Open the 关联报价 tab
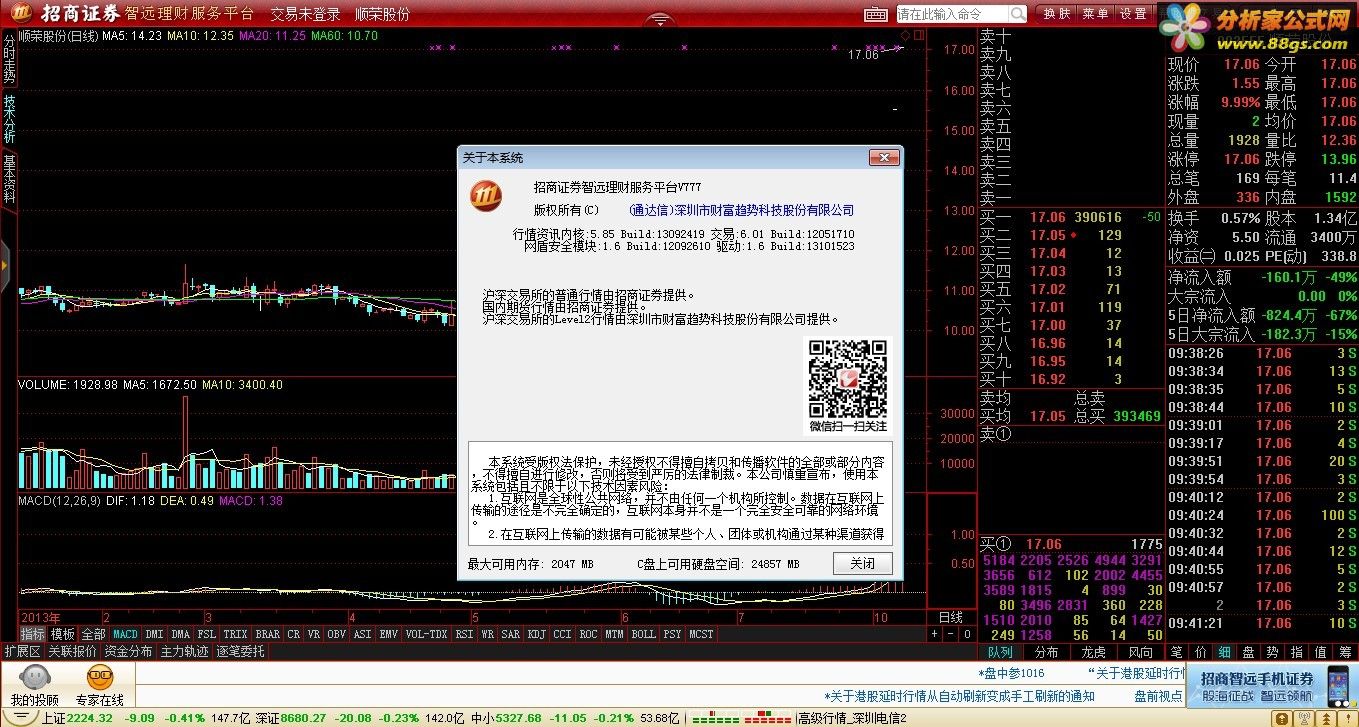This screenshot has width=1359, height=727. point(72,651)
